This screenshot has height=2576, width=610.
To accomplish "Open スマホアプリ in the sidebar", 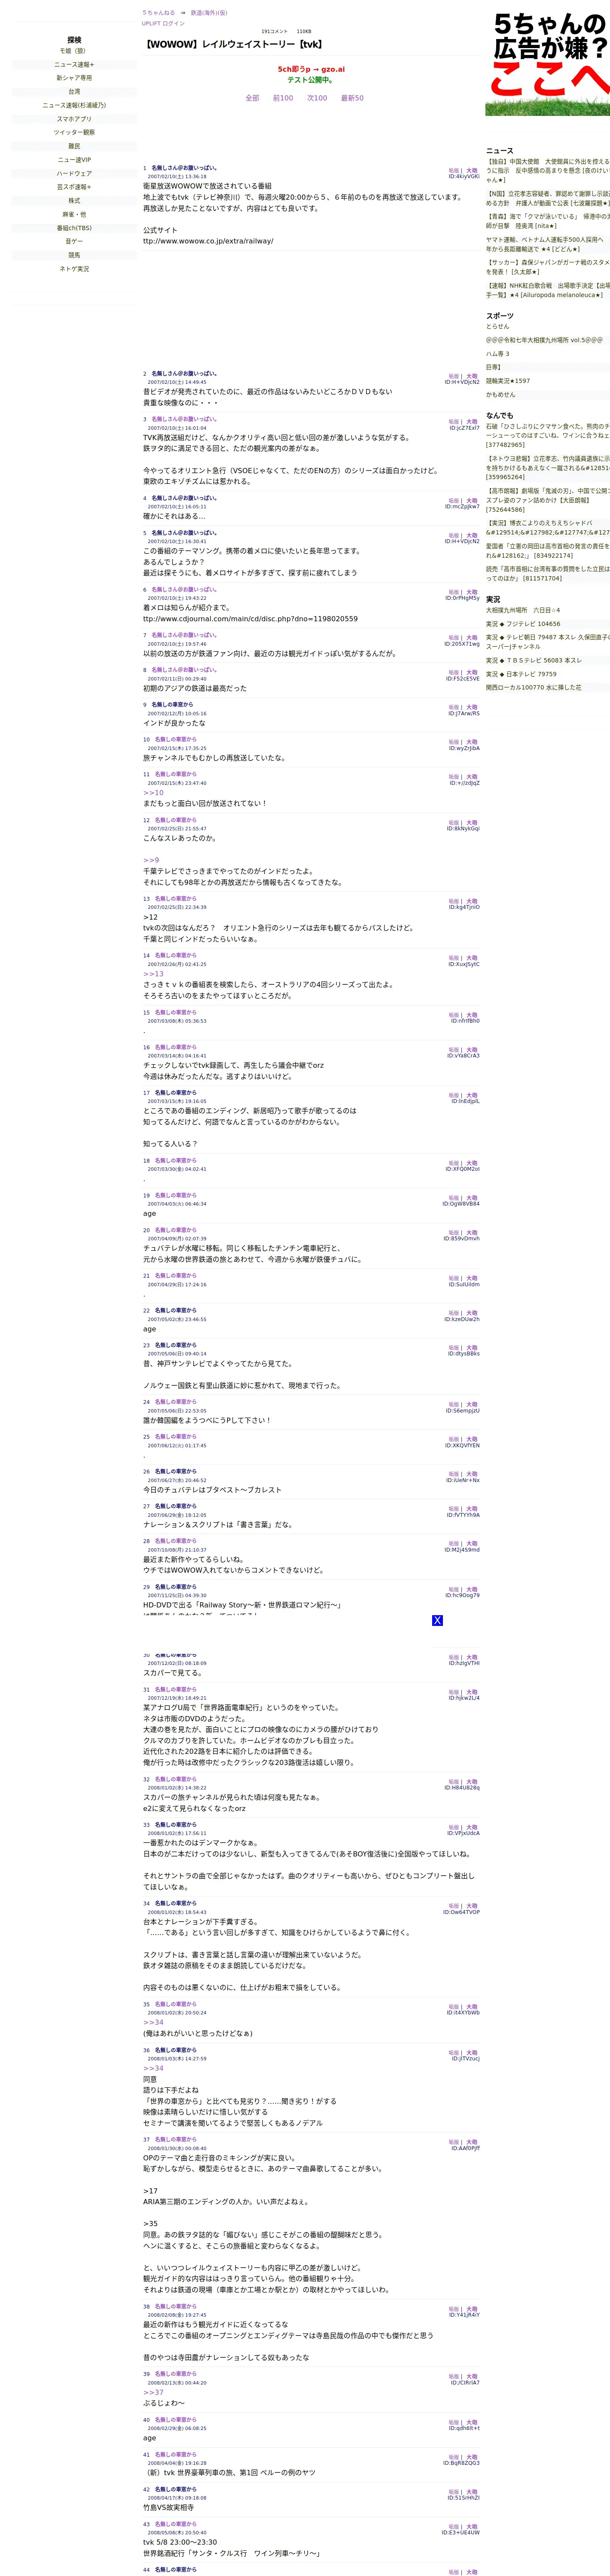I will pos(74,119).
